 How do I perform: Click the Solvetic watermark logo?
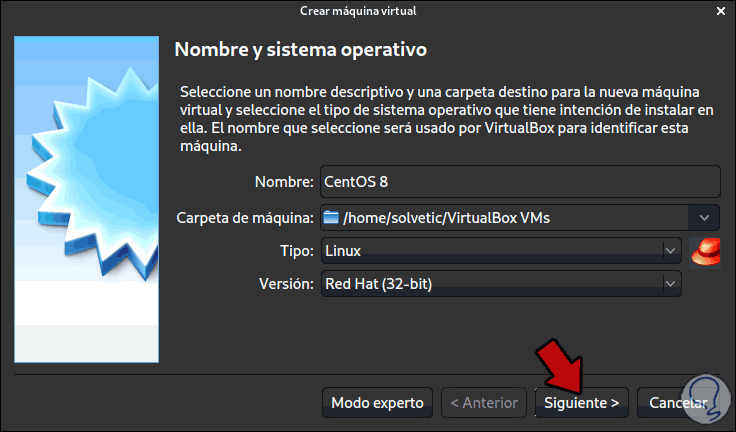coord(705,399)
